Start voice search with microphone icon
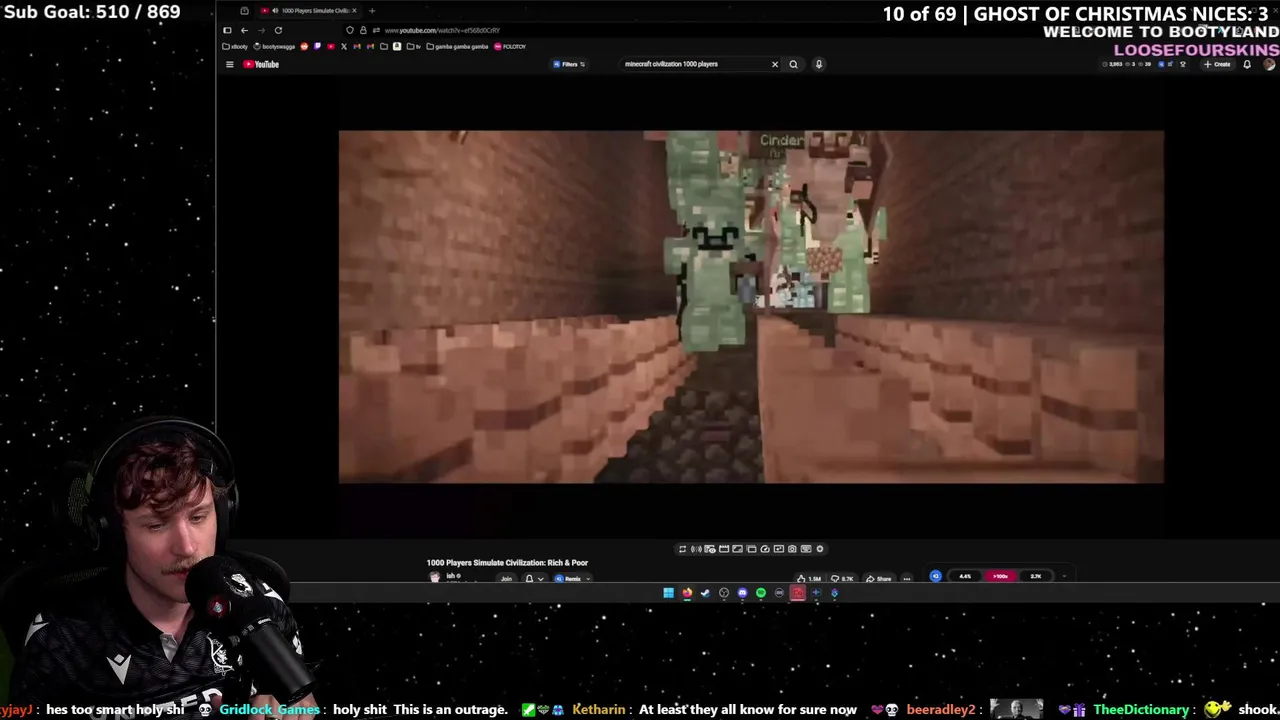The image size is (1280, 720). click(818, 64)
